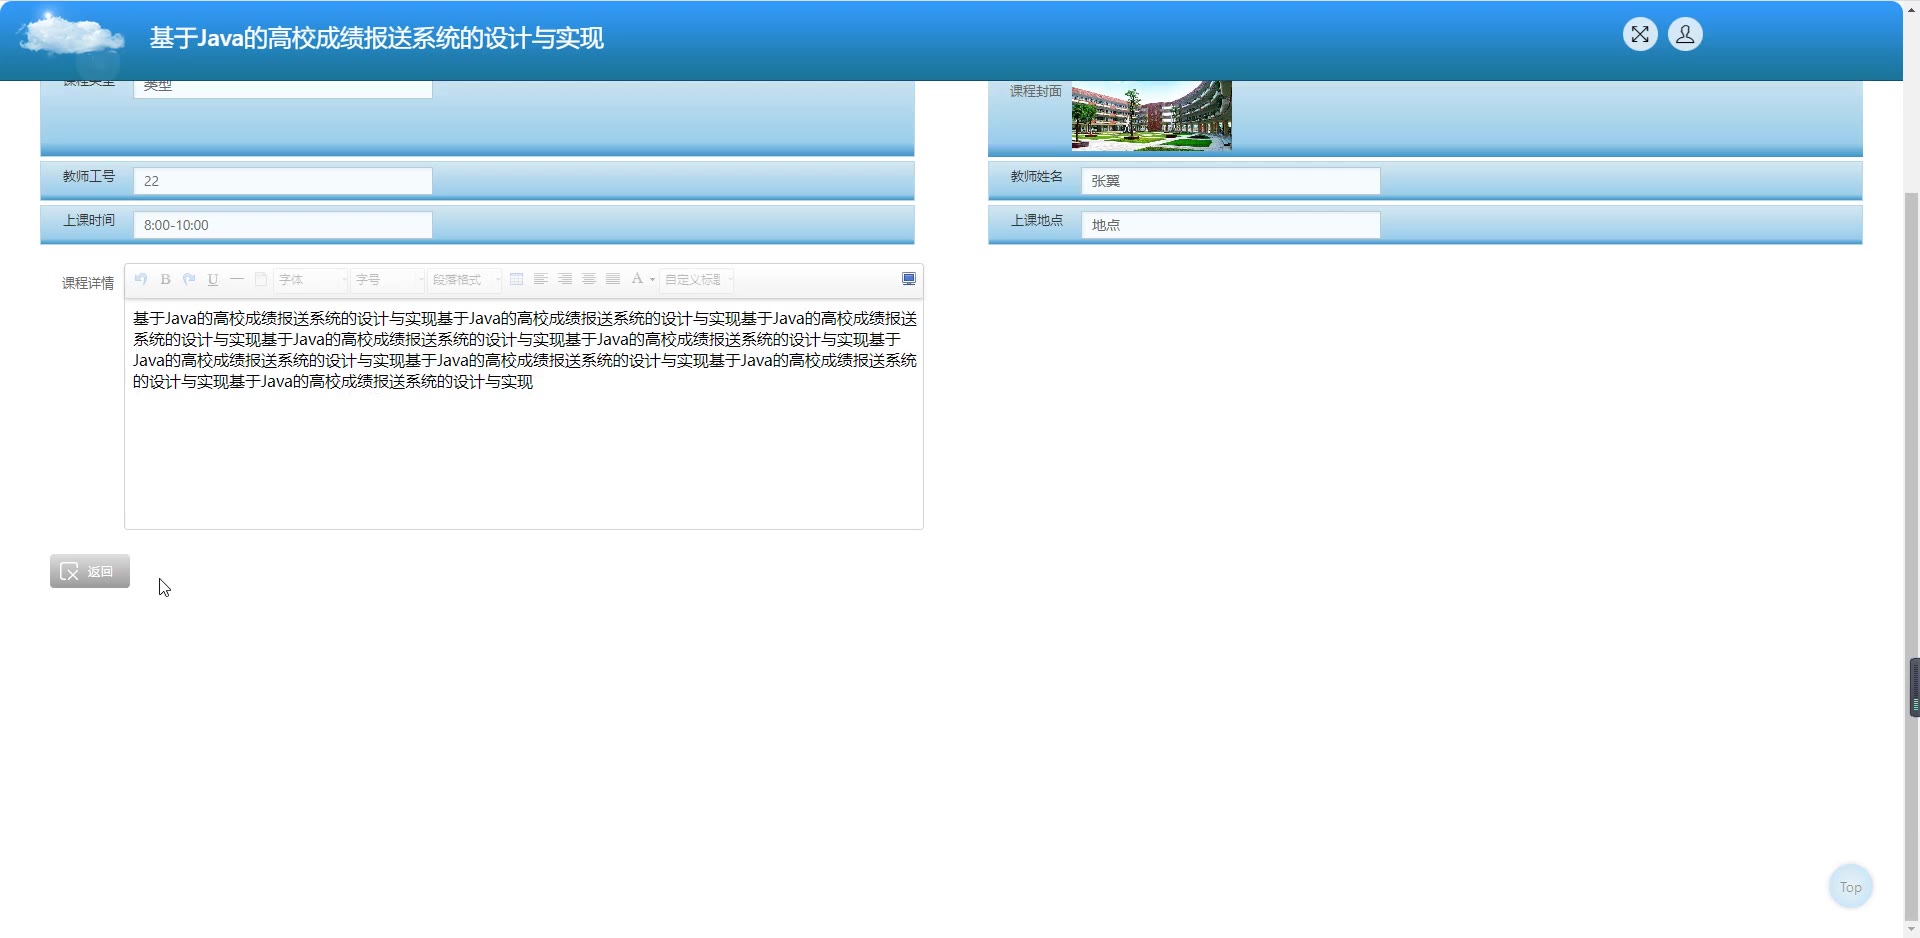Click the 返回 back button
Screen dimensions: 1920x938
(x=90, y=571)
